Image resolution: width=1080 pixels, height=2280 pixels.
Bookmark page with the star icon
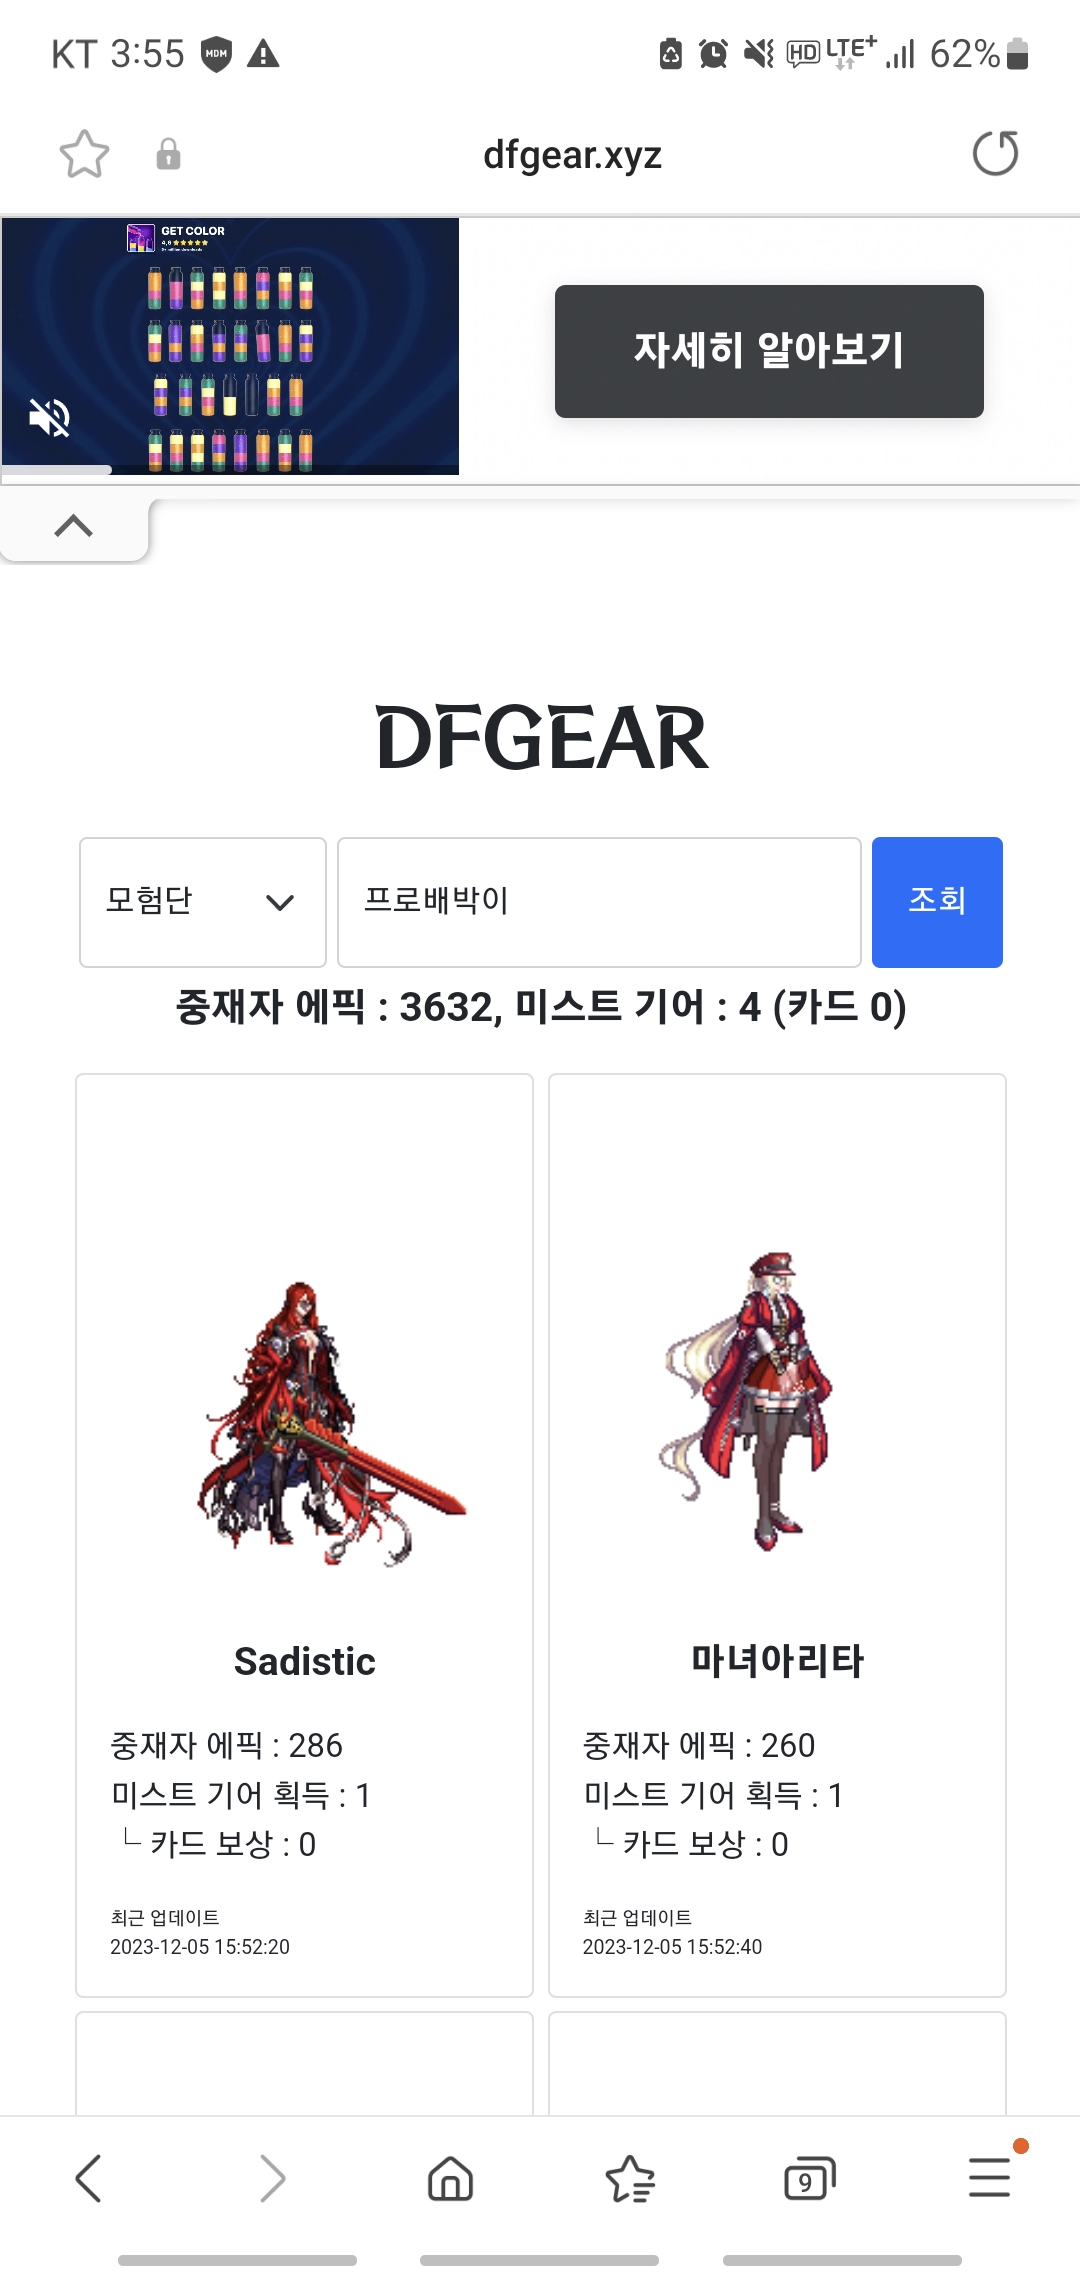click(x=84, y=154)
